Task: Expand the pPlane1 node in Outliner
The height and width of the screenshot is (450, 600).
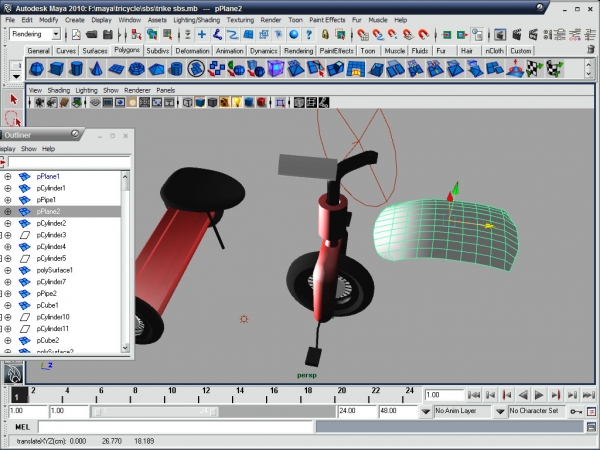Action: (x=7, y=176)
